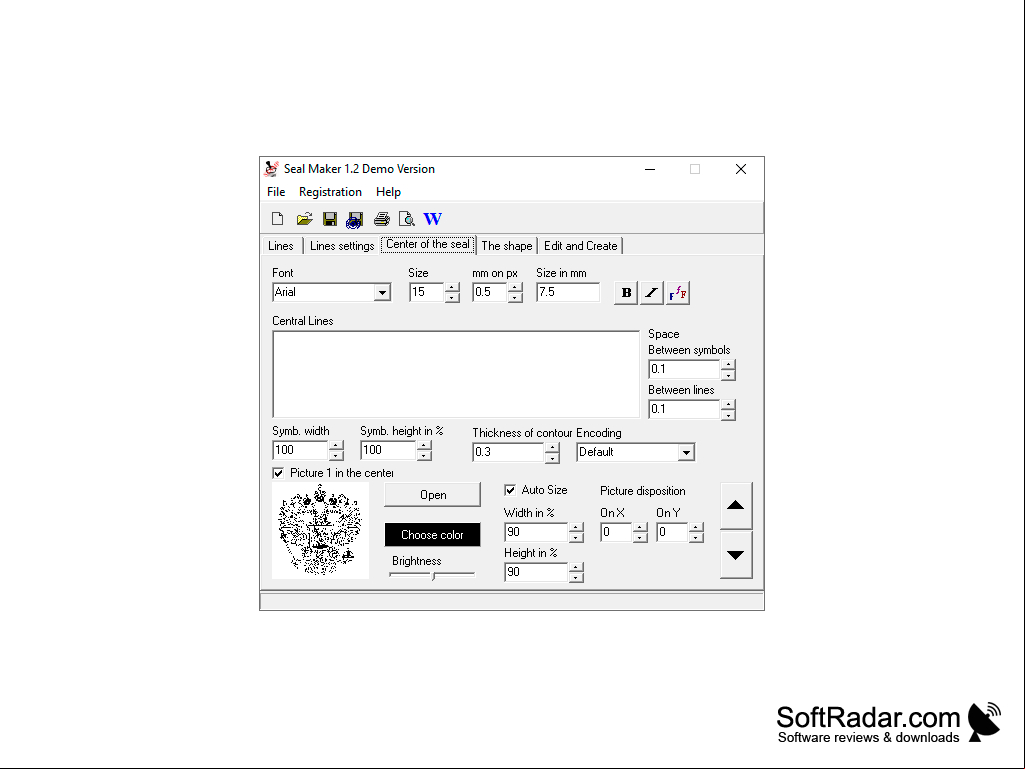Screen dimensions: 1025x769
Task: Click the Thickness of contour field
Action: point(509,452)
